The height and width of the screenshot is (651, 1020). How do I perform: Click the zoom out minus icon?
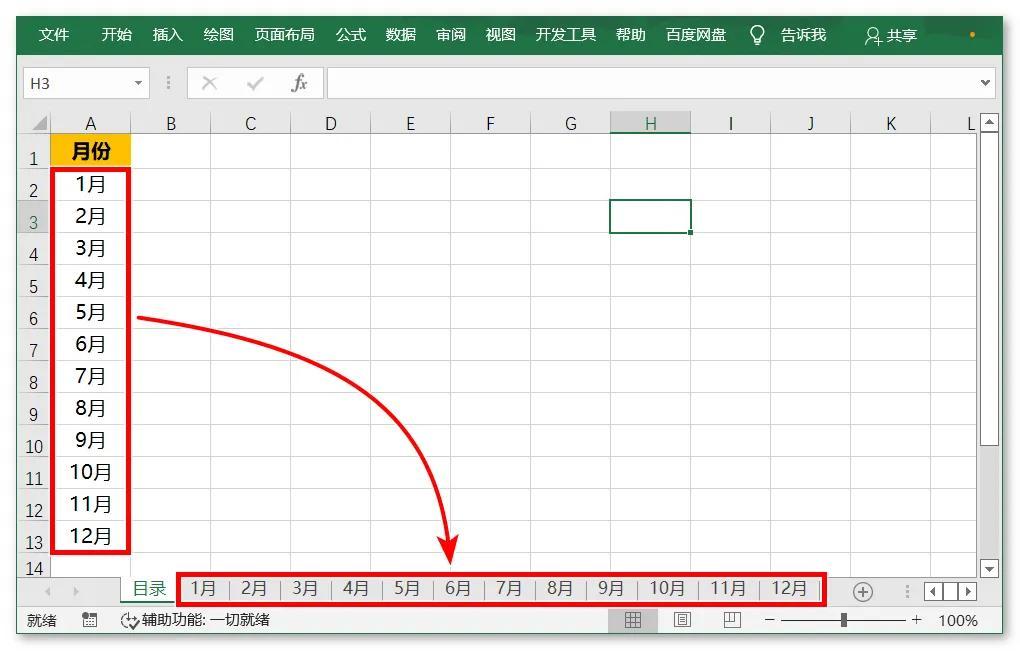coord(770,620)
